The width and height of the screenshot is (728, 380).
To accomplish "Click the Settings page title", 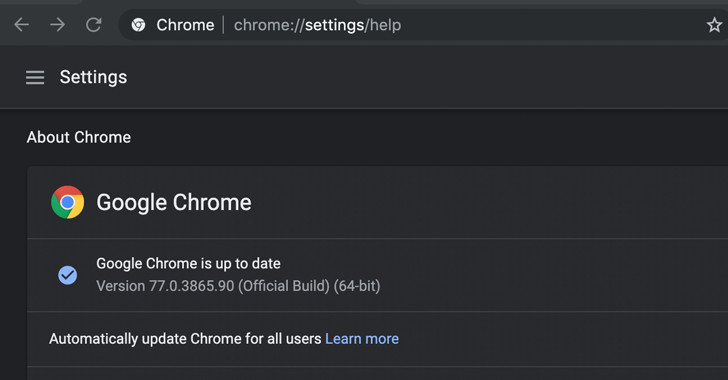I will (93, 77).
